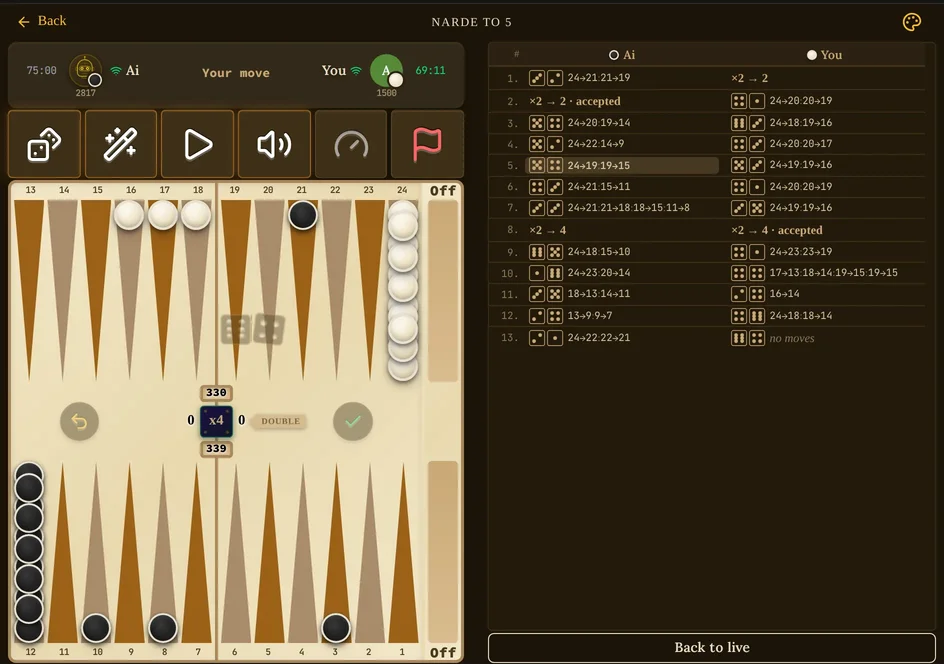Select Ai move 24→21:21→19 in row 1
The height and width of the screenshot is (664, 944).
tap(598, 78)
